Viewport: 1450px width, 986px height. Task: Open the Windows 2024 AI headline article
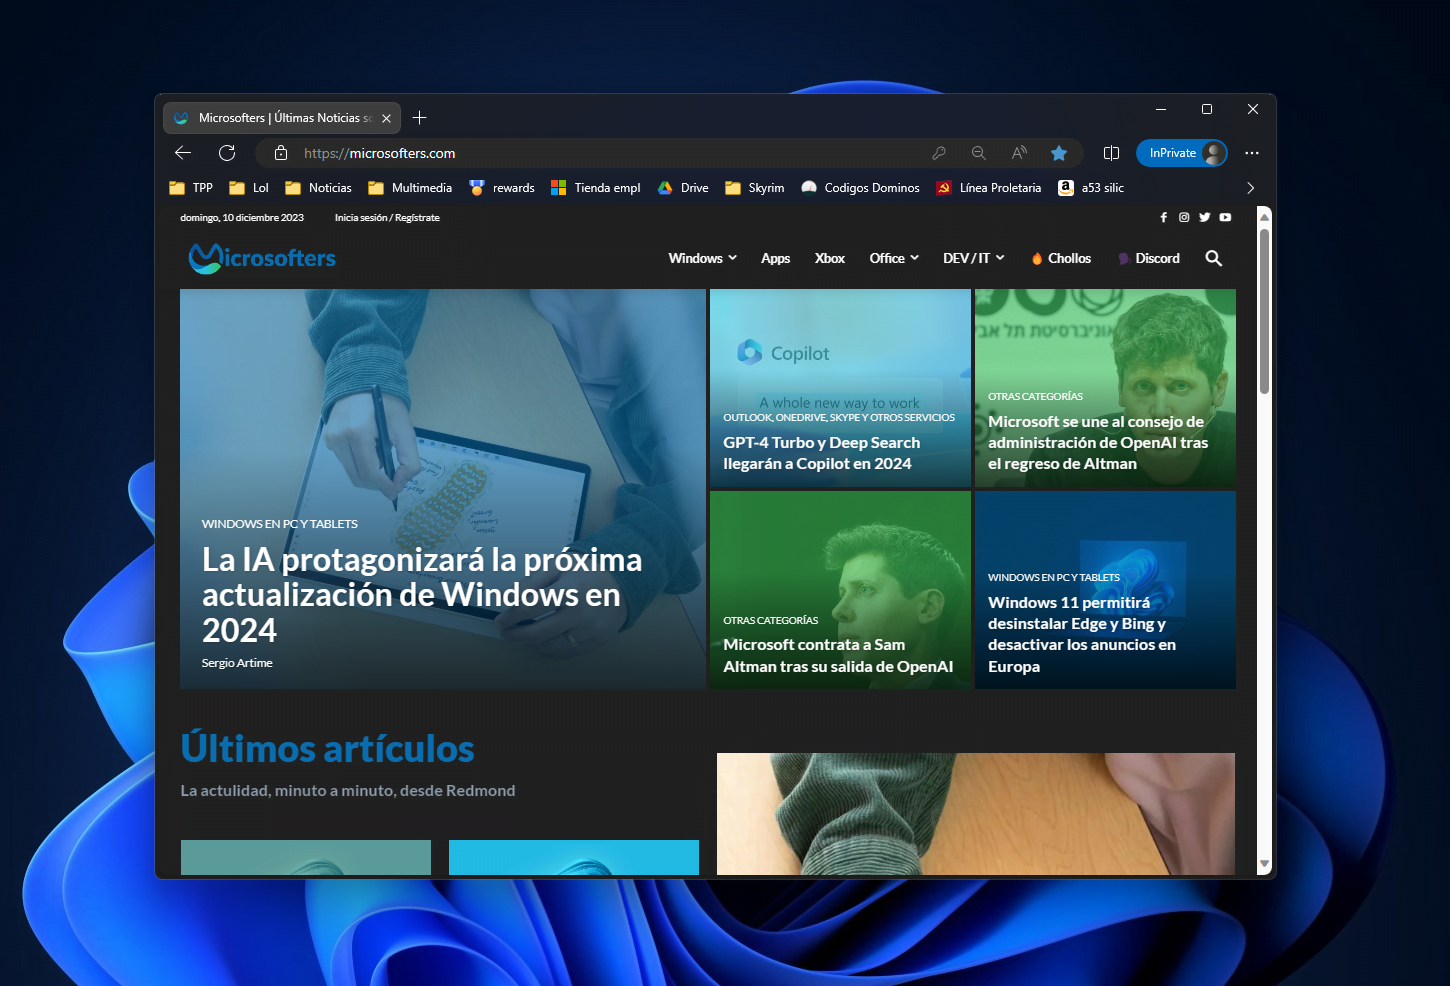tap(421, 594)
